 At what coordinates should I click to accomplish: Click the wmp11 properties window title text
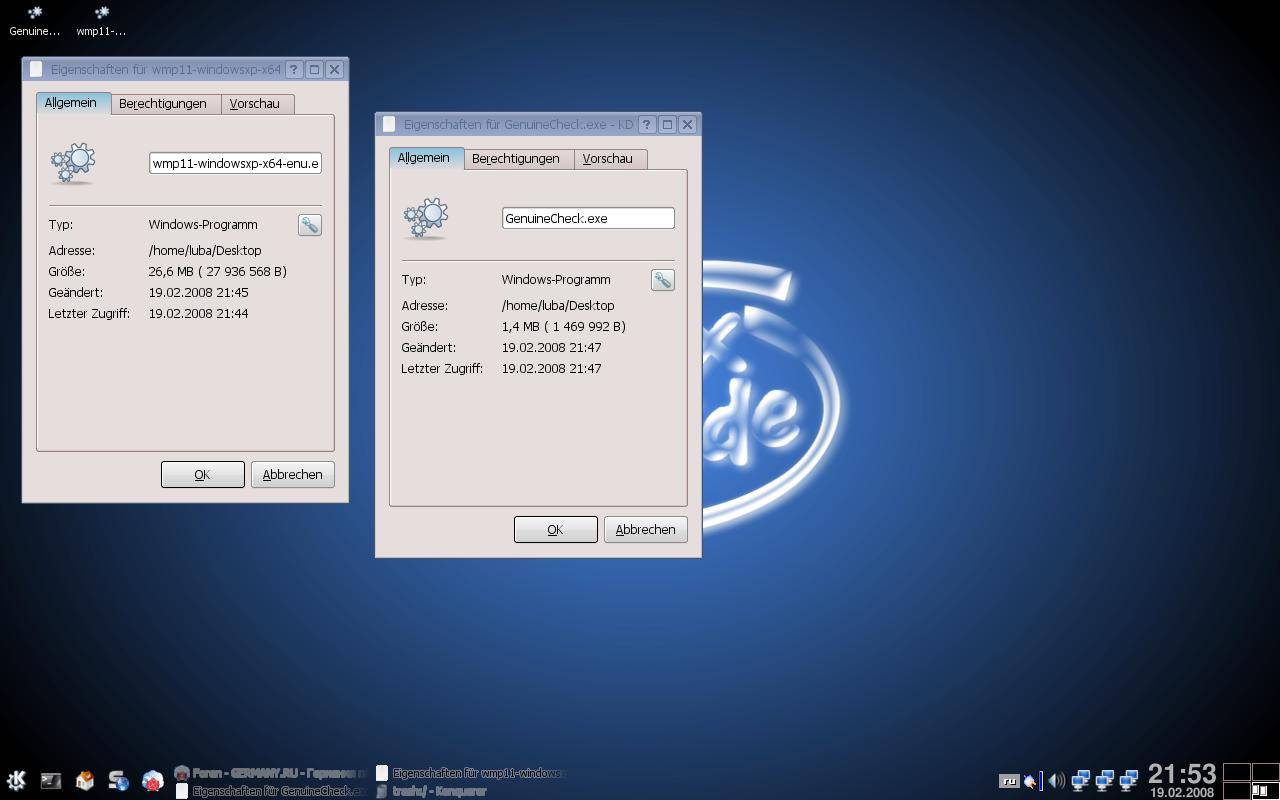[x=166, y=70]
